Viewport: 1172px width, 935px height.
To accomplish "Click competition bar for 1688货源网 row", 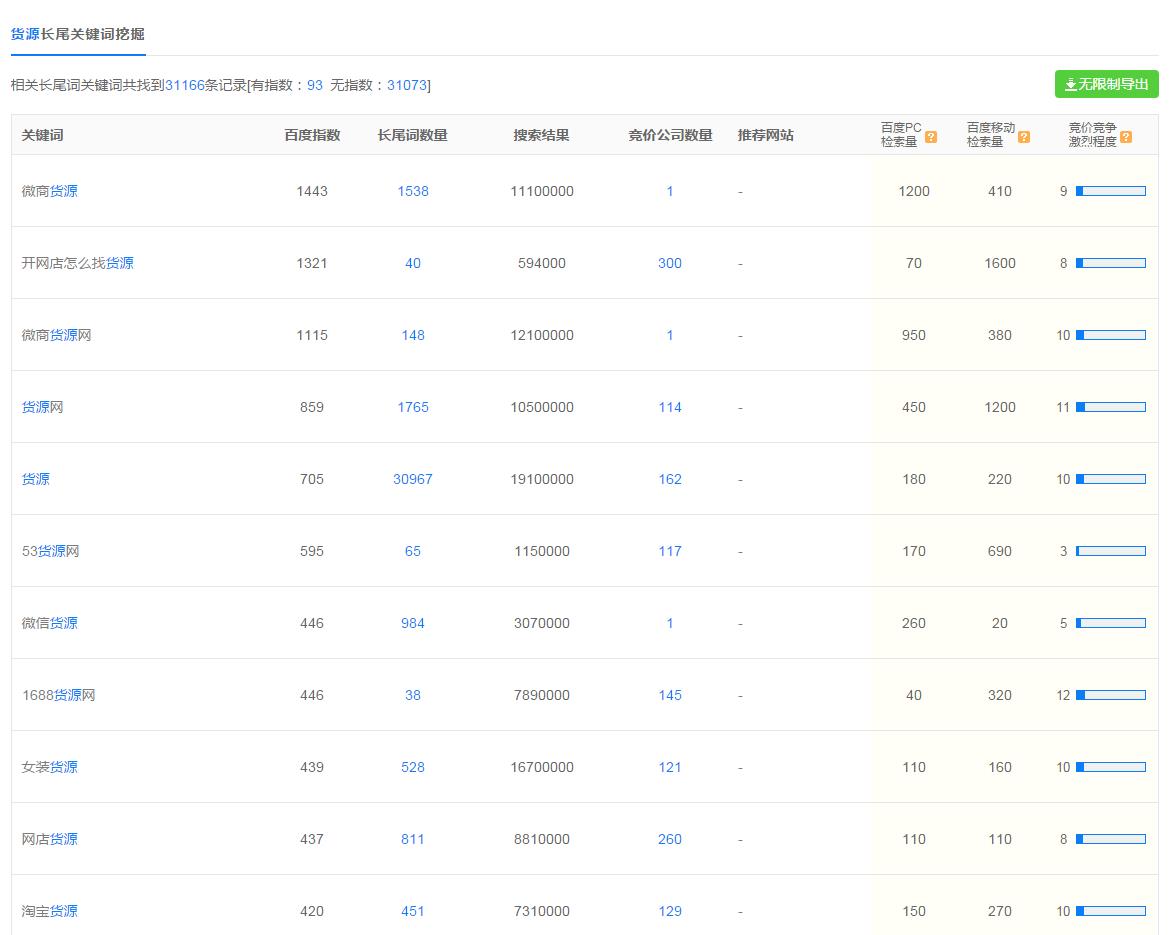I will (1110, 695).
